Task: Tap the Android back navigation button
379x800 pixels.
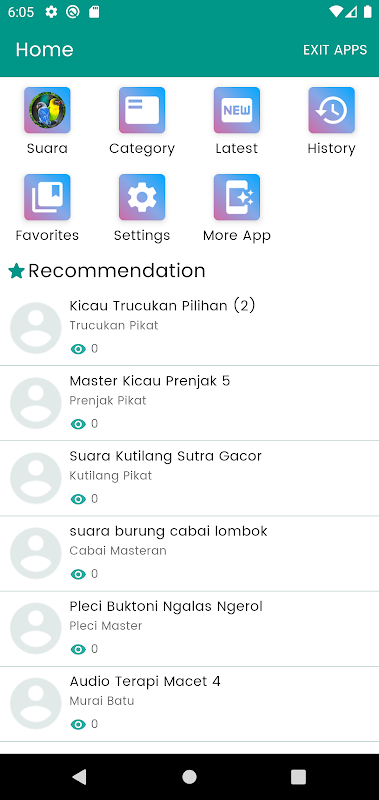Action: pyautogui.click(x=79, y=777)
